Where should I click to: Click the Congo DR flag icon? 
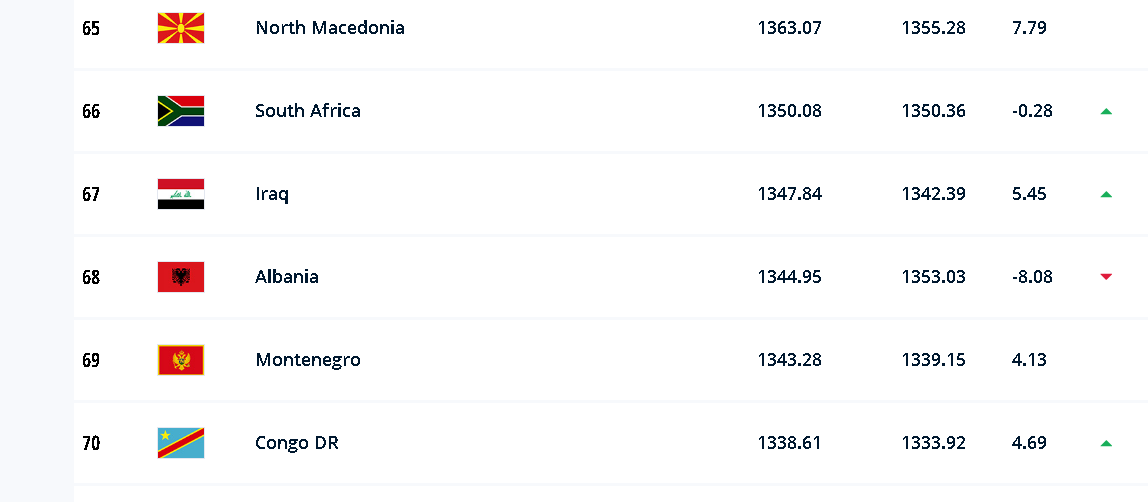pyautogui.click(x=181, y=443)
